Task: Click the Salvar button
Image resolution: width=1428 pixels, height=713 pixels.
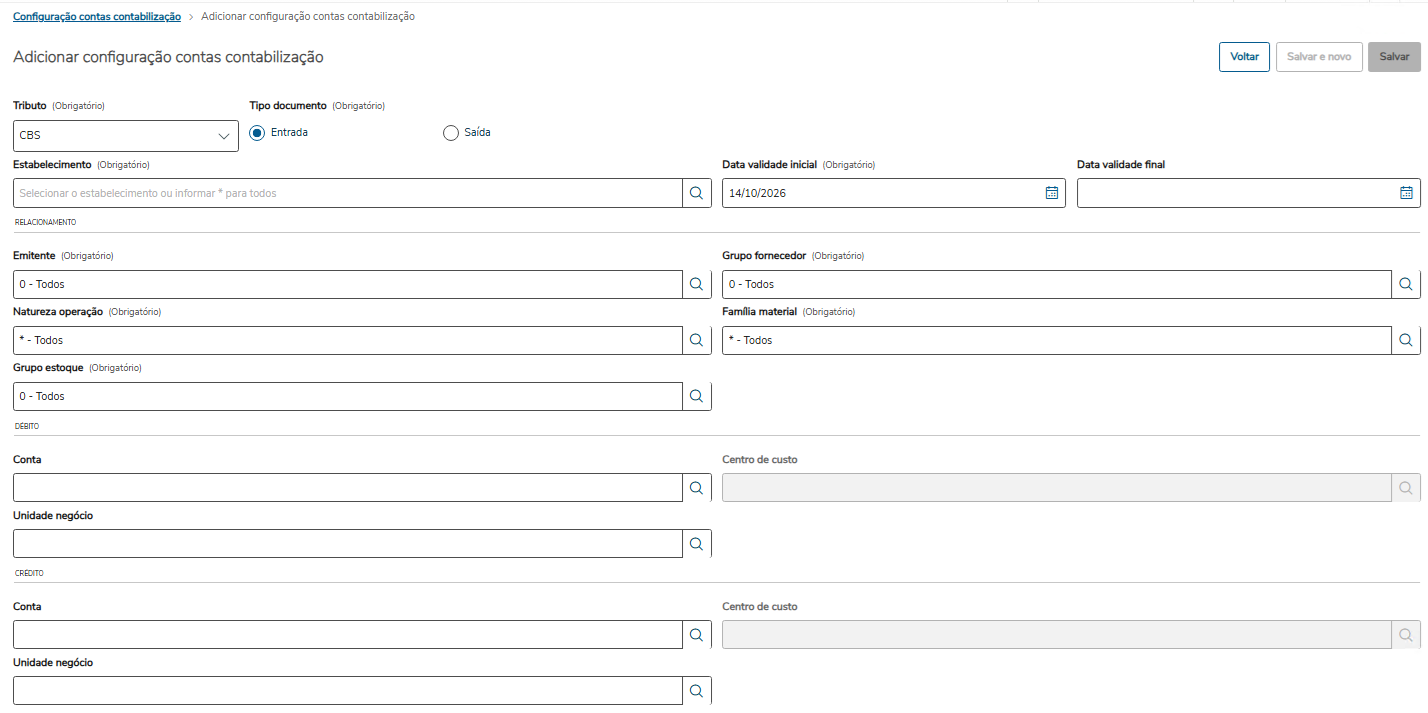Action: coord(1394,57)
